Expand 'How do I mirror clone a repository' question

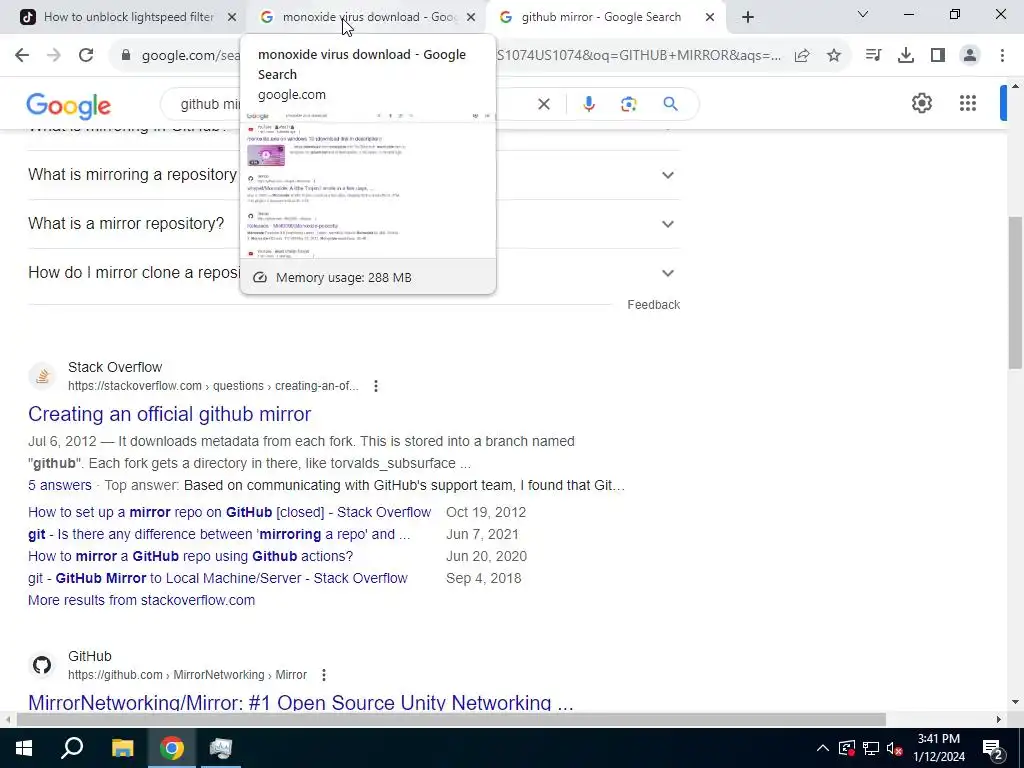point(354,273)
